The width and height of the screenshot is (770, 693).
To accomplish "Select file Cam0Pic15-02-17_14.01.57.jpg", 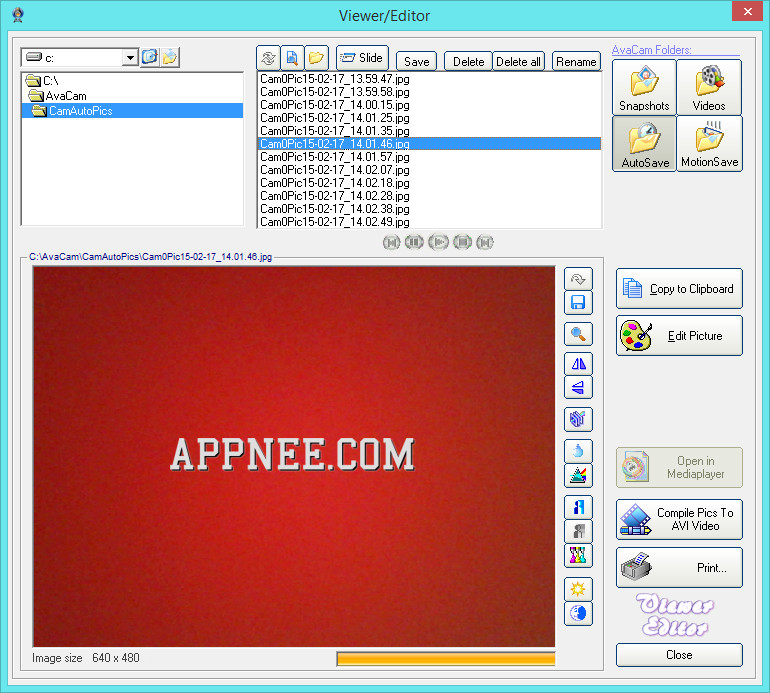I will tap(429, 157).
